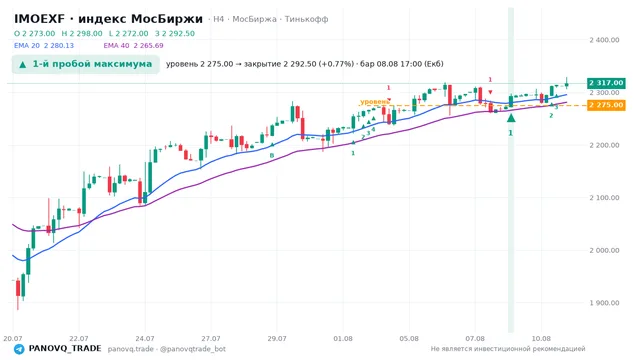Select the EMA 40 indicator label
The image size is (640, 360).
(133, 46)
